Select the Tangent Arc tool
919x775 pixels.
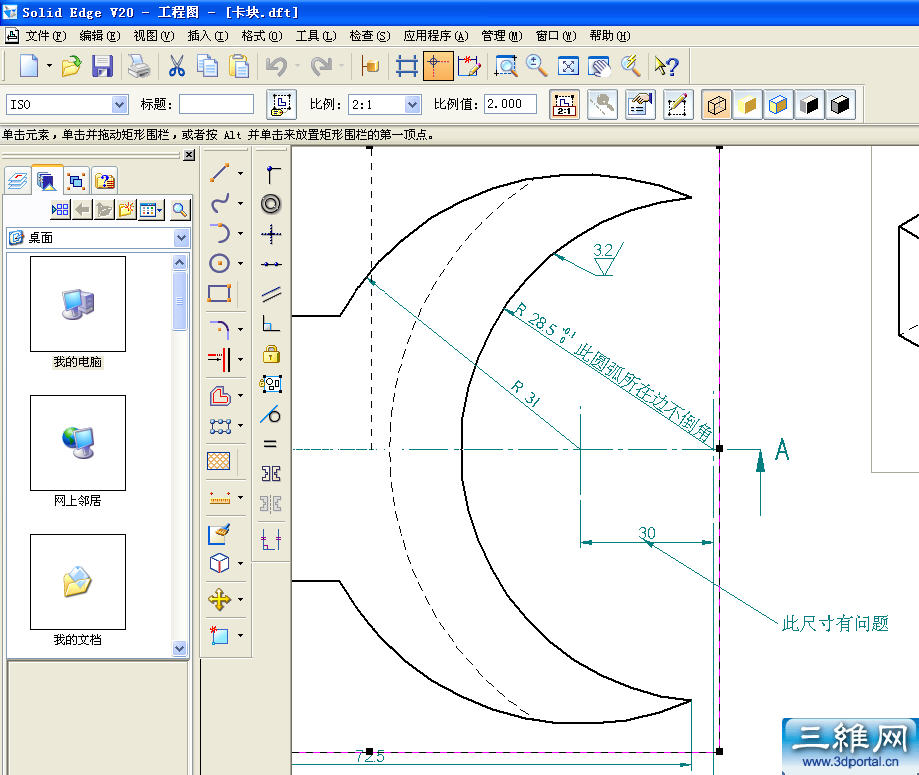[219, 233]
